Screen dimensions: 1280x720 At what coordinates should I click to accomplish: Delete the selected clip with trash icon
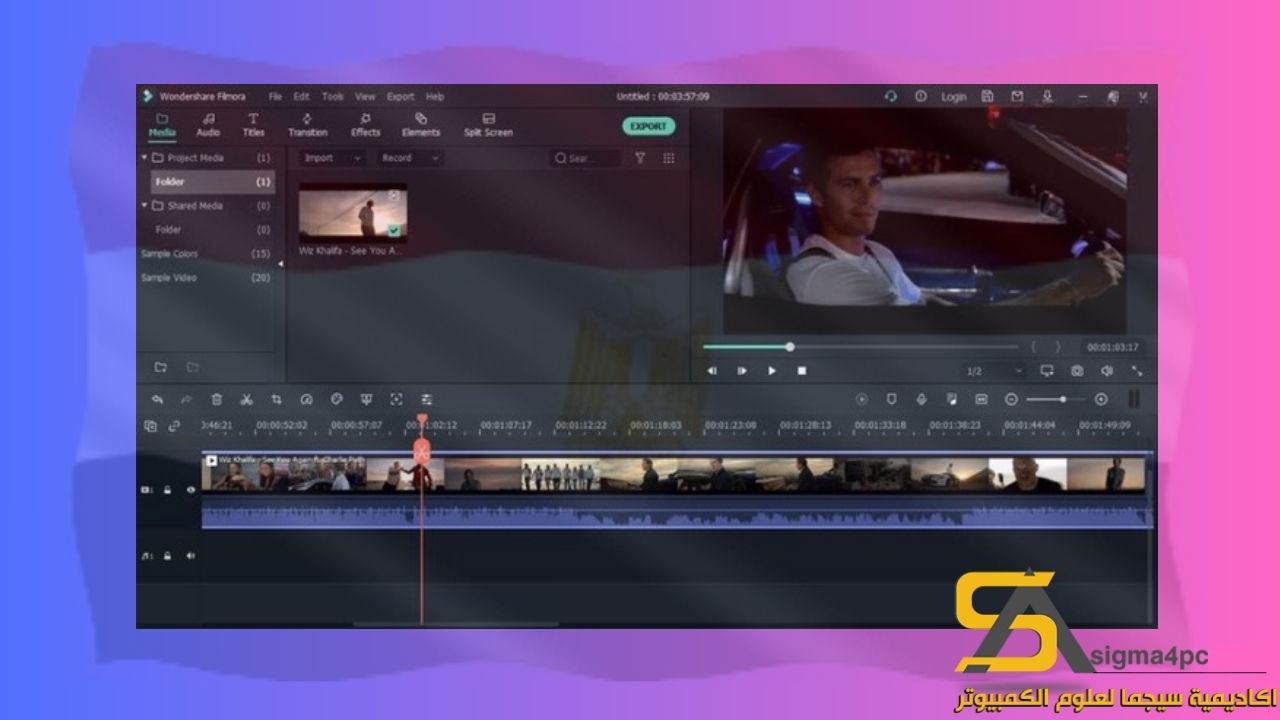(x=216, y=399)
